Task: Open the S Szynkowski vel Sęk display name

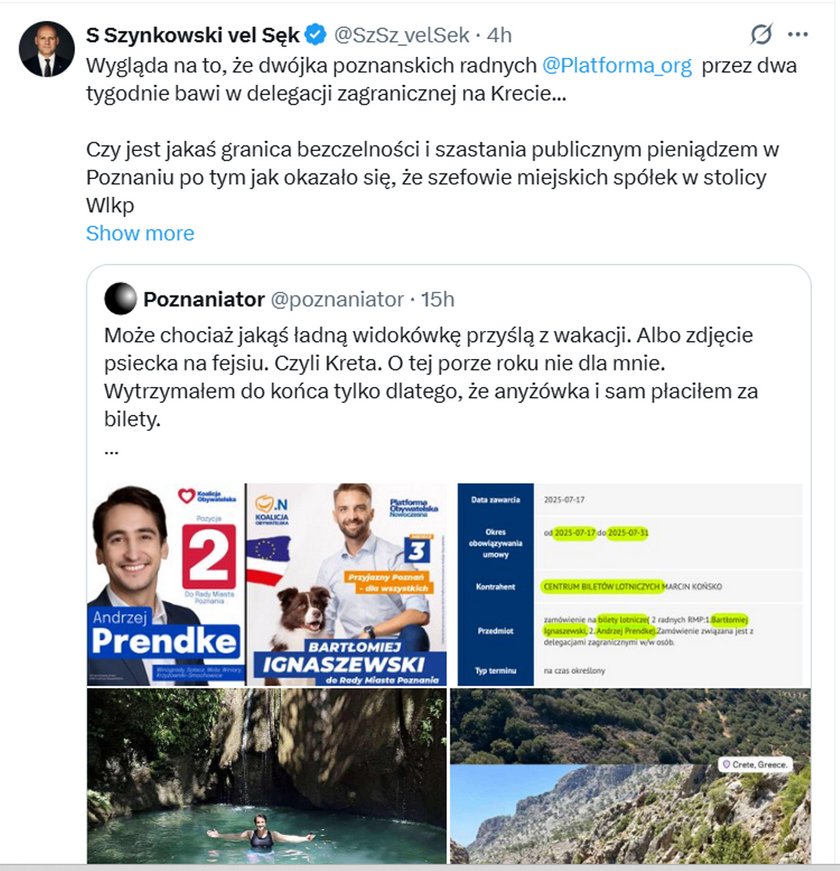Action: [x=193, y=35]
